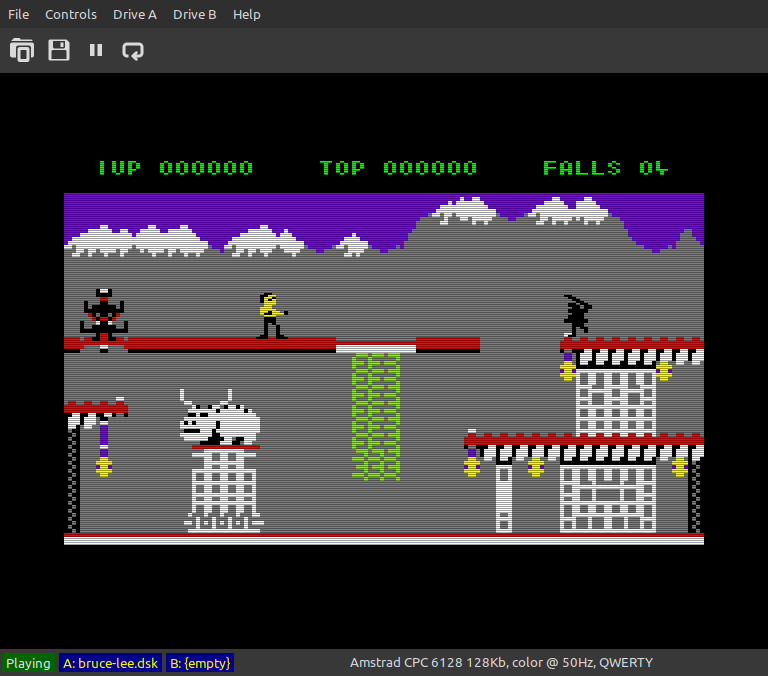Open the Controls menu
Screen dimensions: 768x676
pos(71,15)
